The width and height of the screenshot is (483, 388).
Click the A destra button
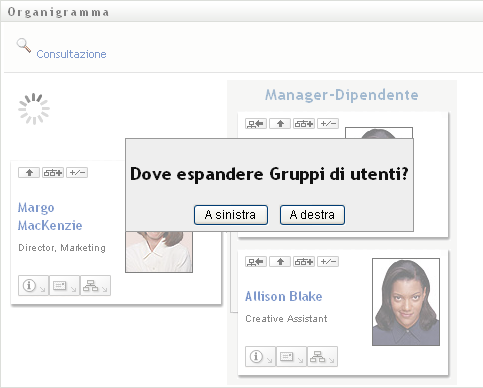click(x=312, y=215)
